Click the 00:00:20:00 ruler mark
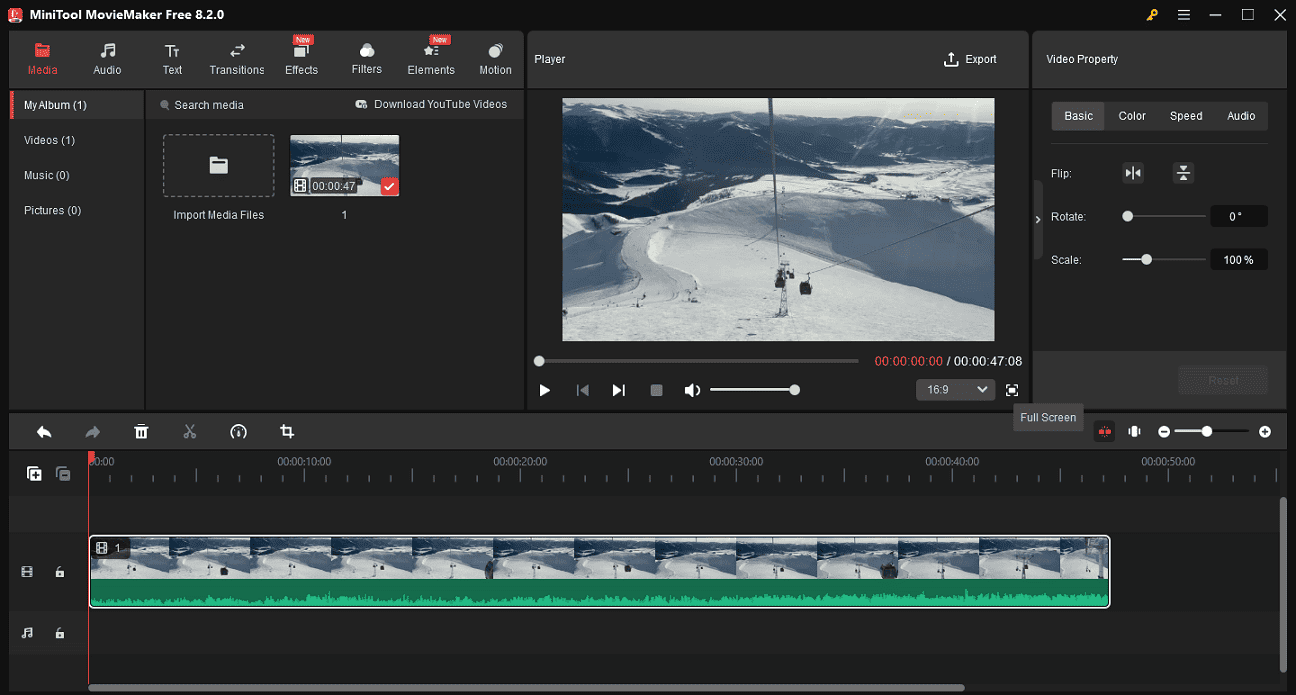 point(520,462)
